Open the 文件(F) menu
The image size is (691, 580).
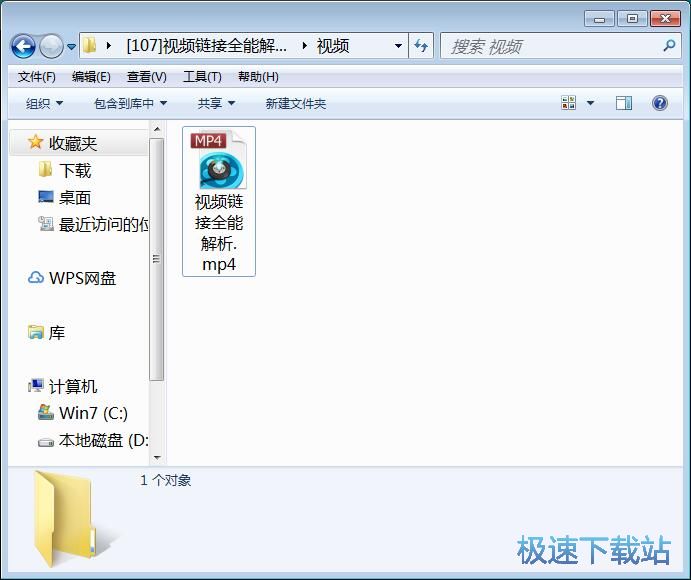click(37, 77)
